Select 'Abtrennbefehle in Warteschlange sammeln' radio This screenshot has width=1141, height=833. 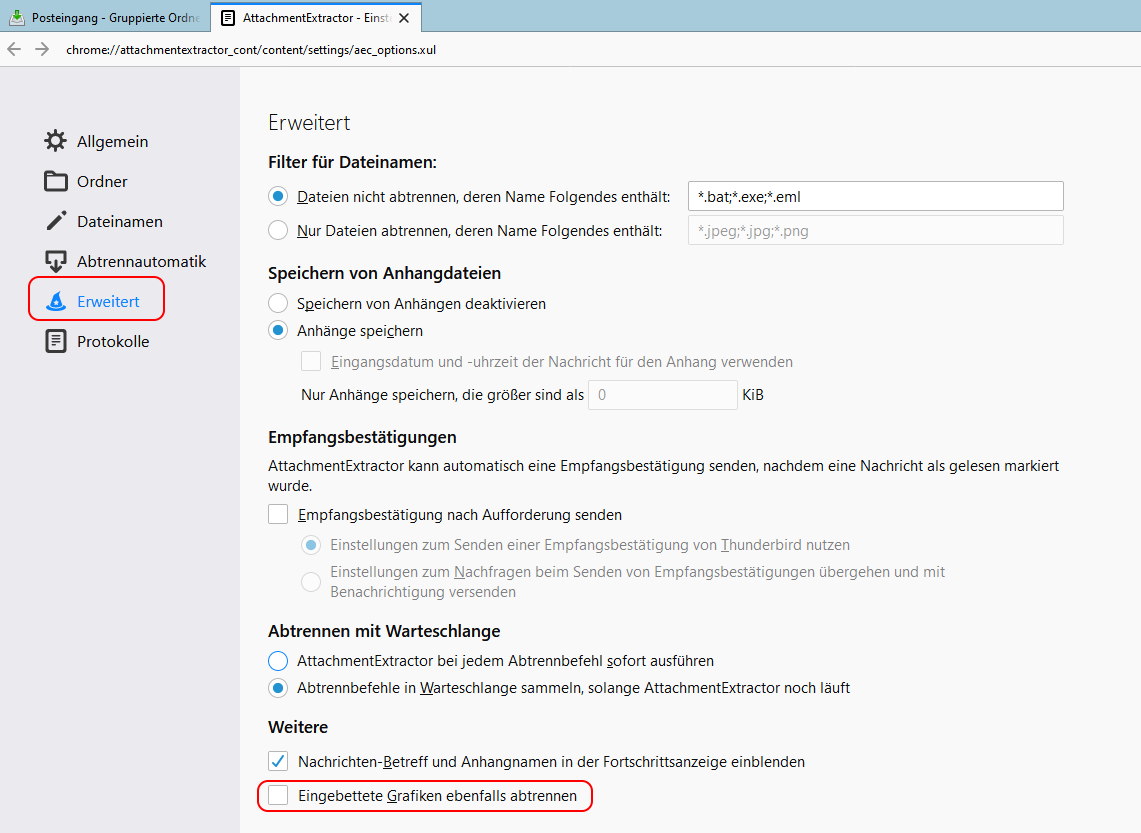278,687
